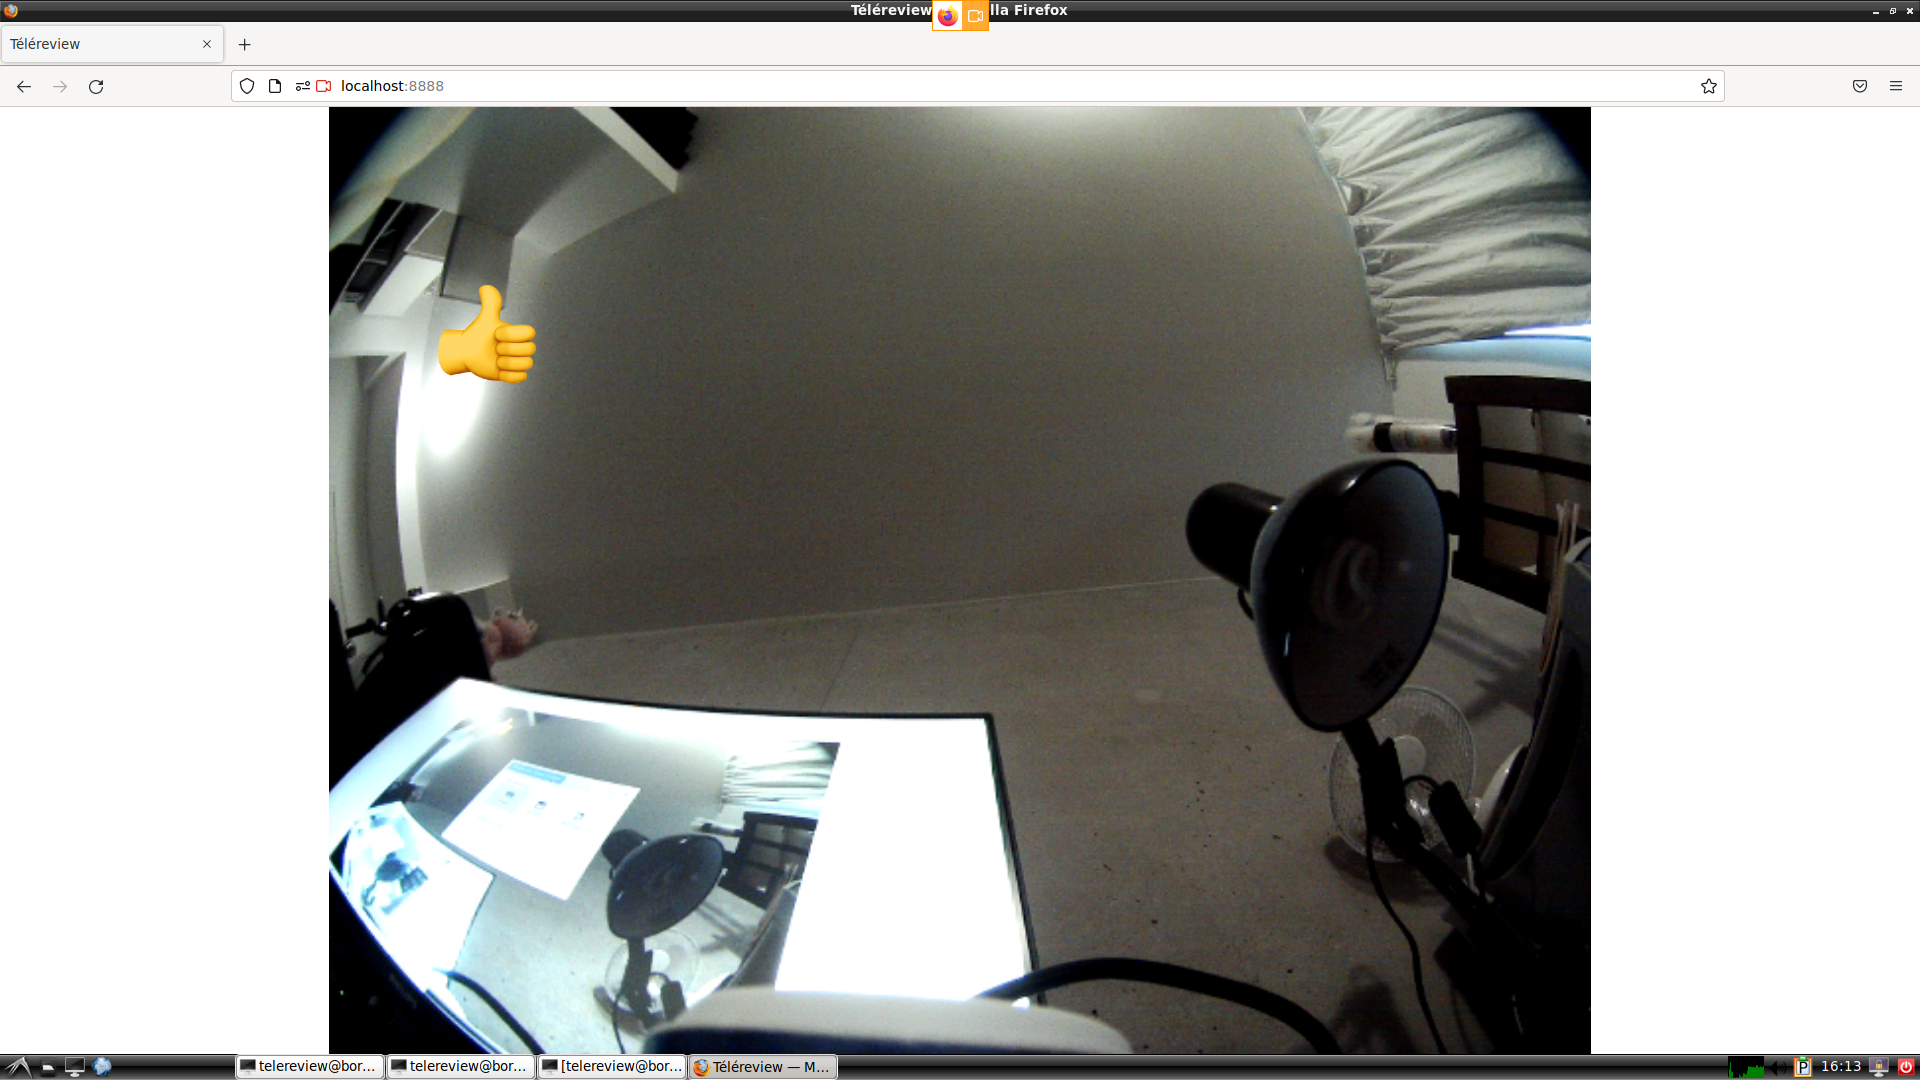The width and height of the screenshot is (1920, 1080).
Task: Open a new browser tab
Action: point(244,44)
